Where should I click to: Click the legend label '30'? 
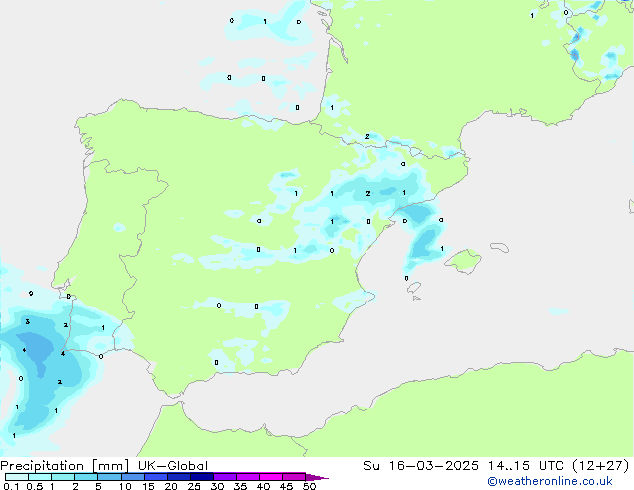[217, 486]
